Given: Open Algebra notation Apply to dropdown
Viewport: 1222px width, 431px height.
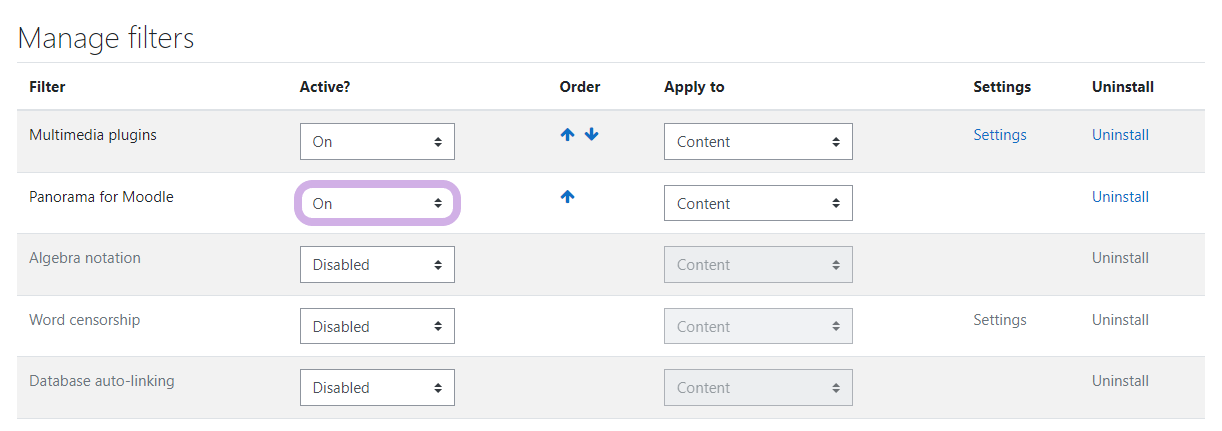Looking at the screenshot, I should pos(758,265).
